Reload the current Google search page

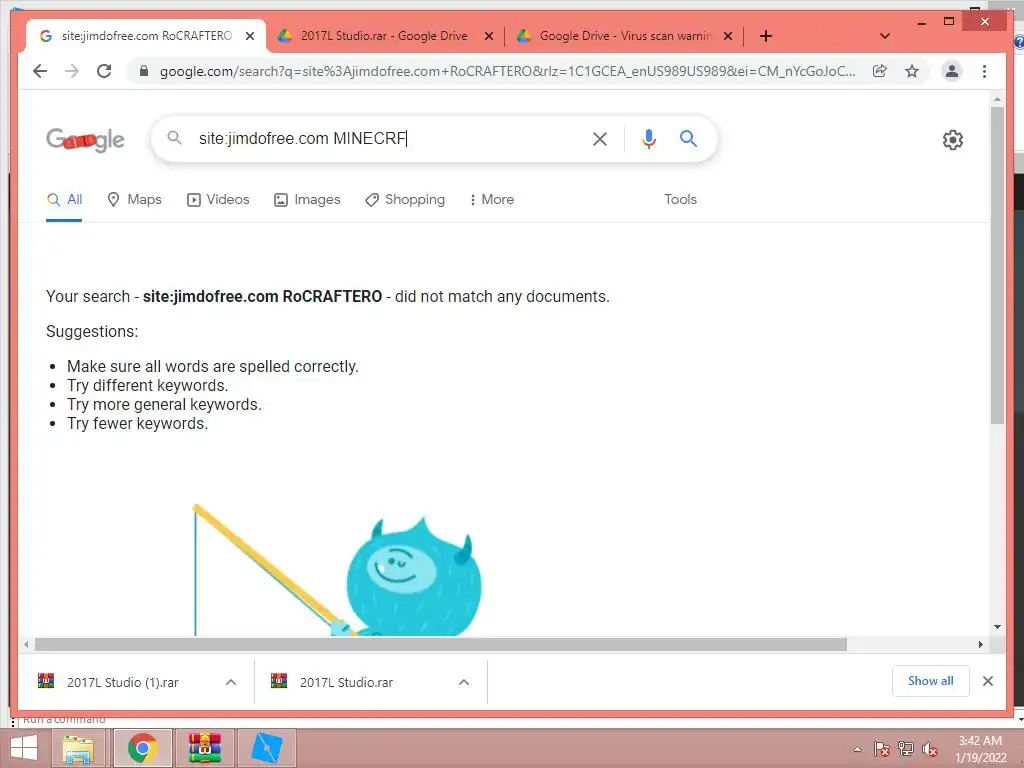[x=104, y=71]
